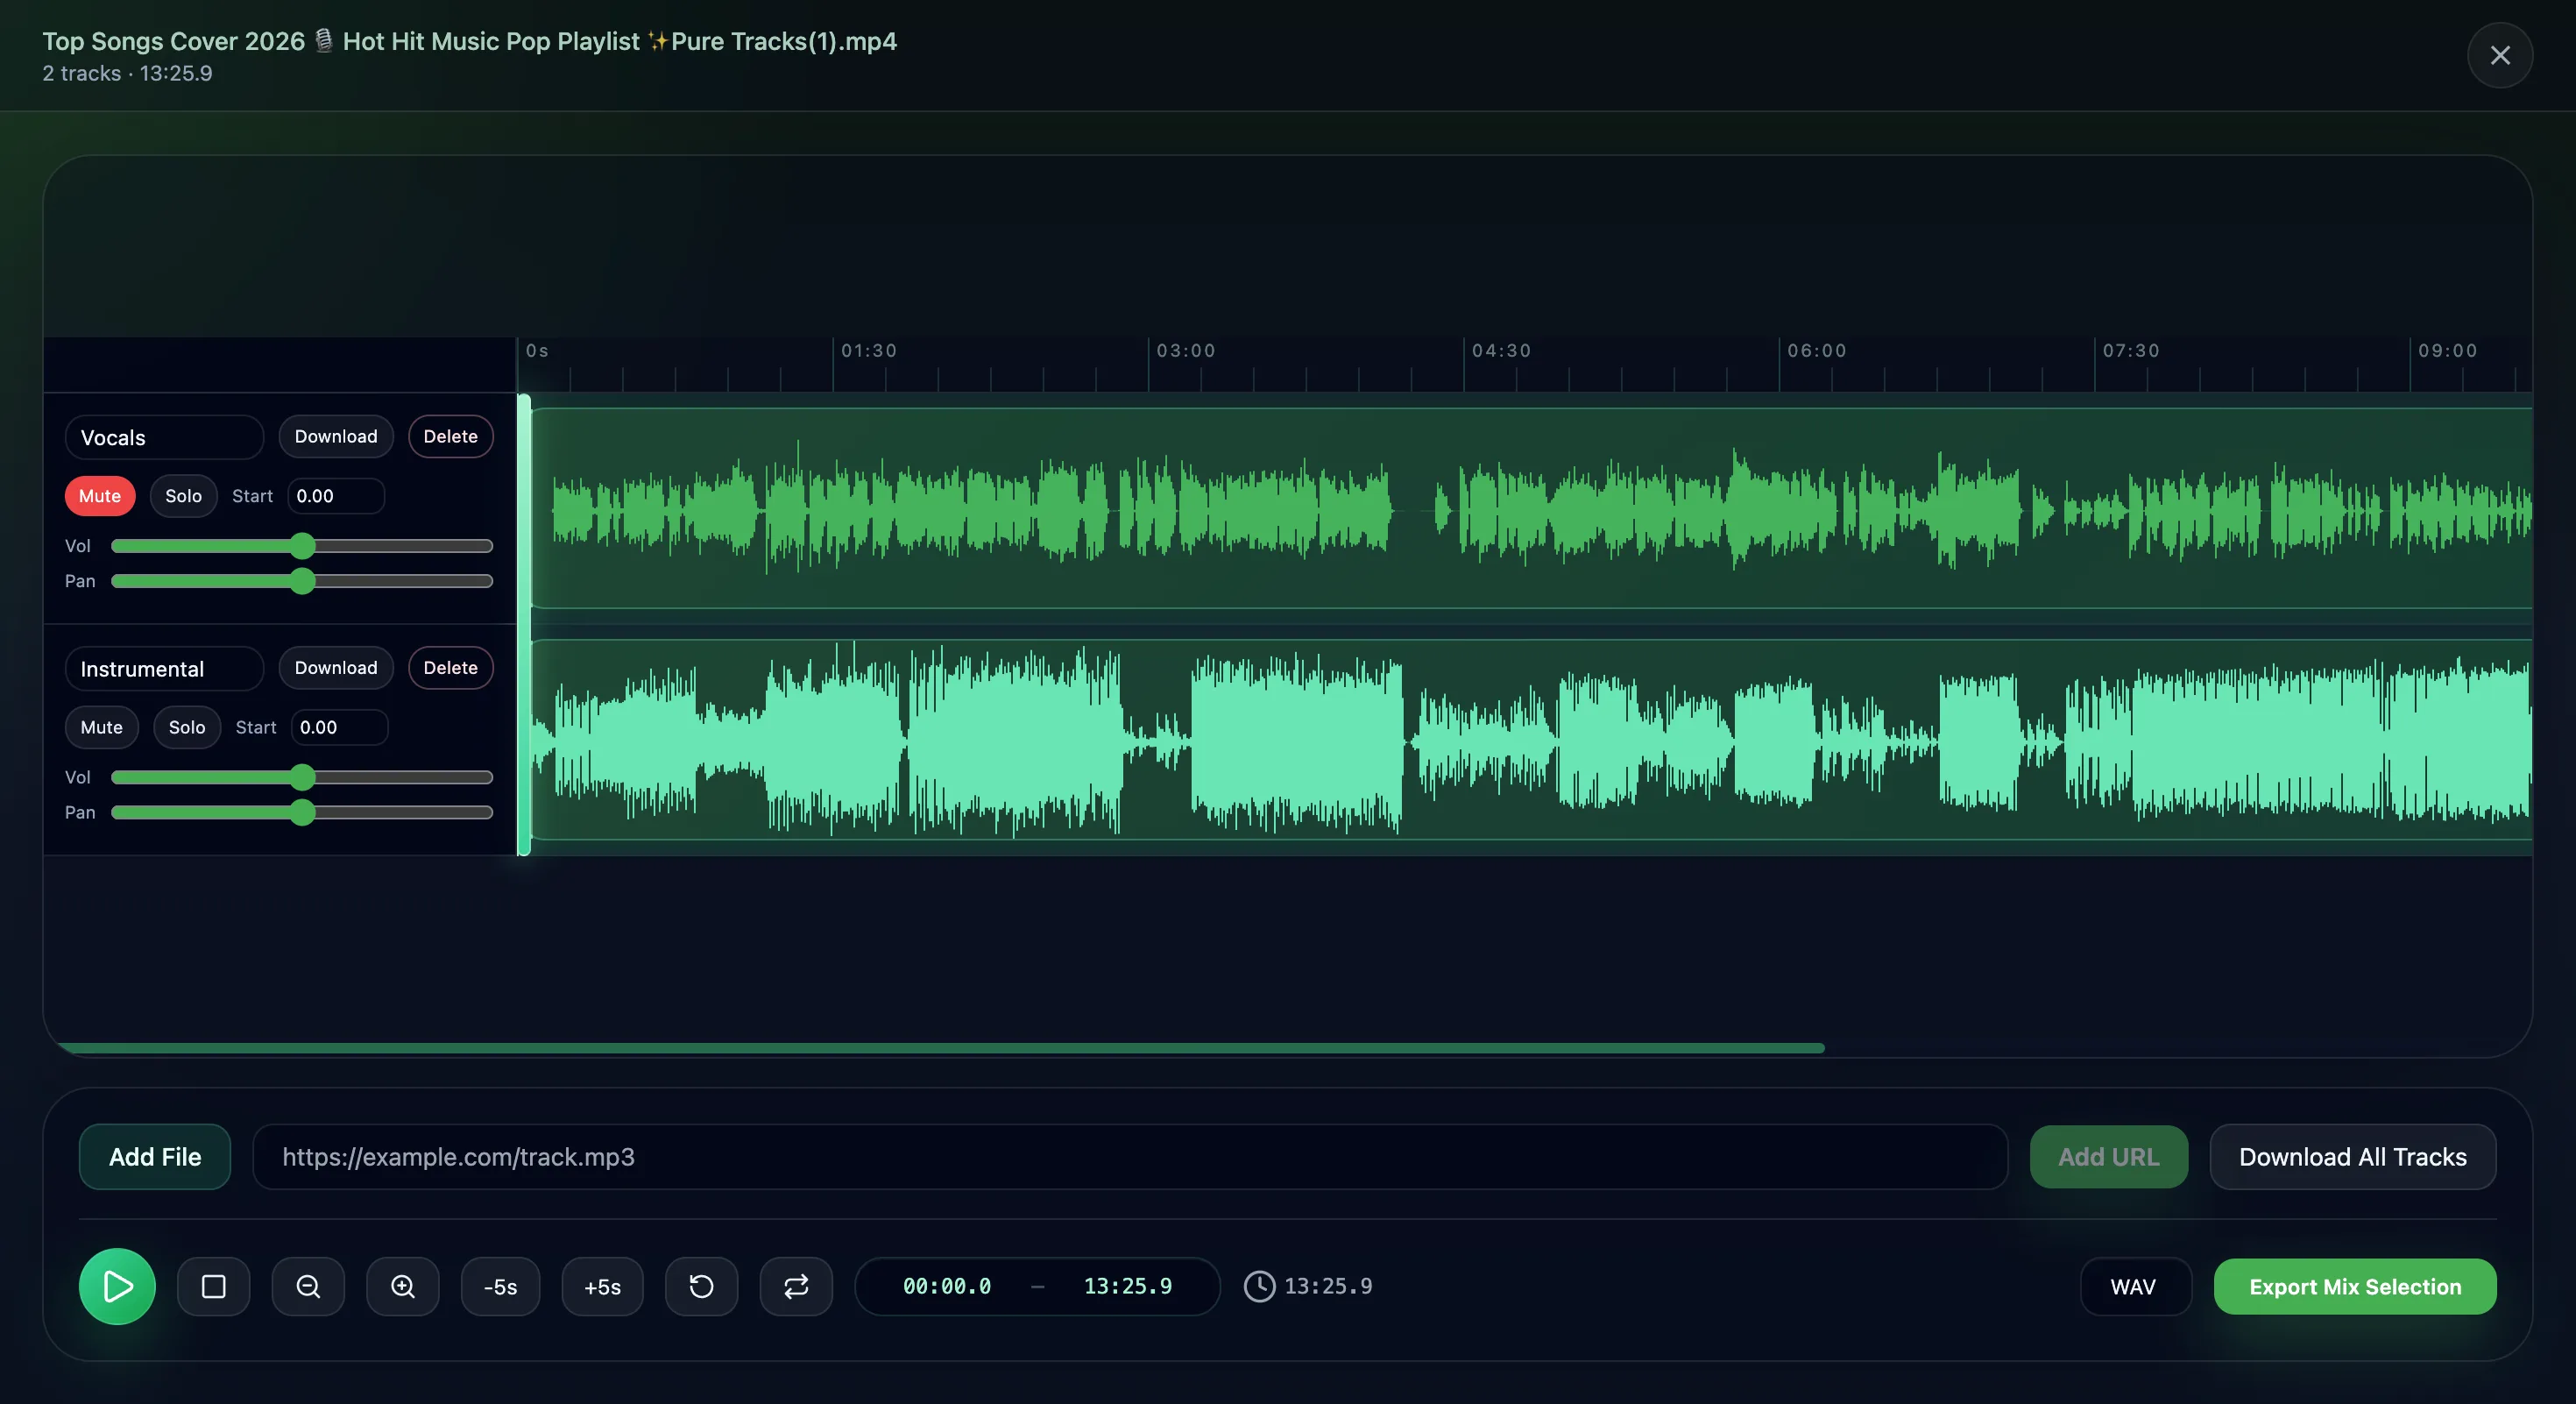Screen dimensions: 2576x1404
Task: Toggle loop playback icon
Action: pos(796,1286)
